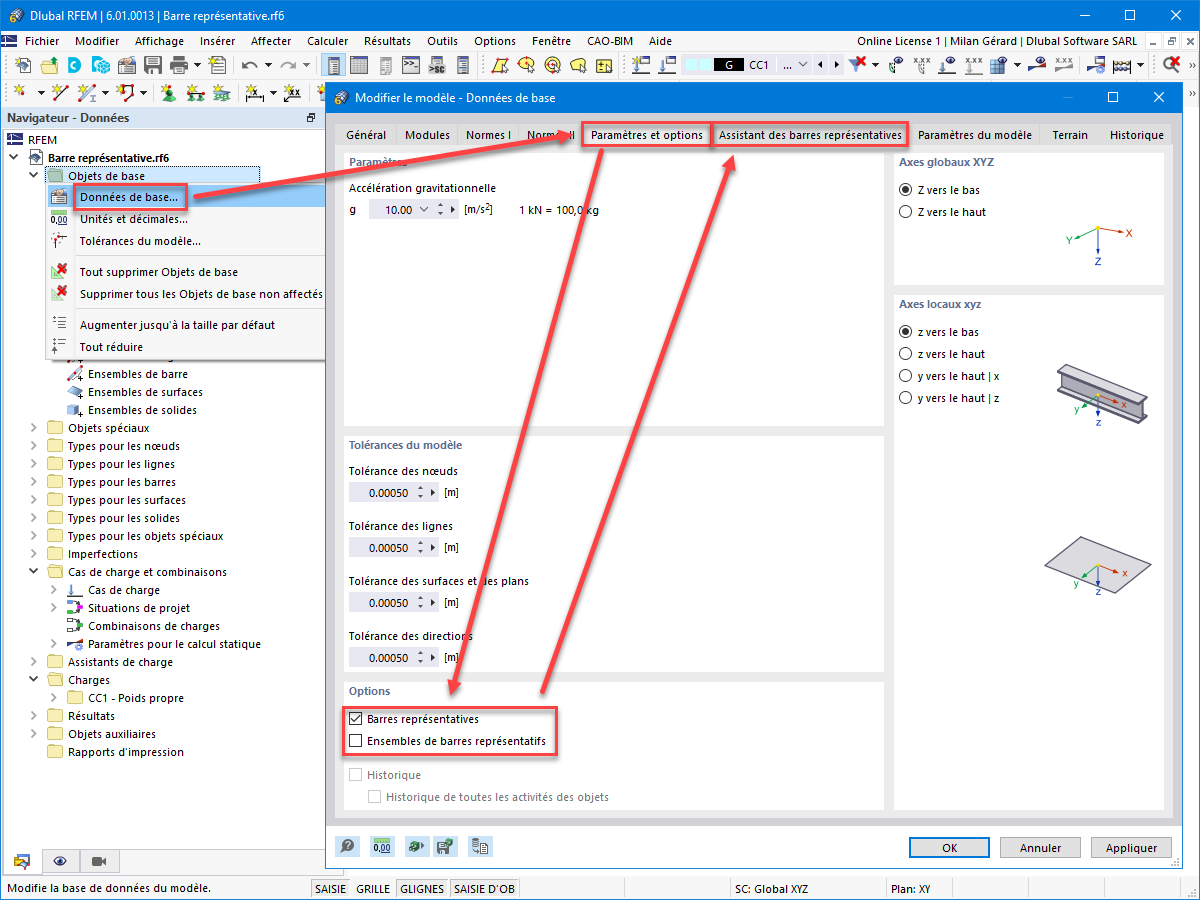
Task: Switch to 'Paramètres et options' tab
Action: (x=647, y=135)
